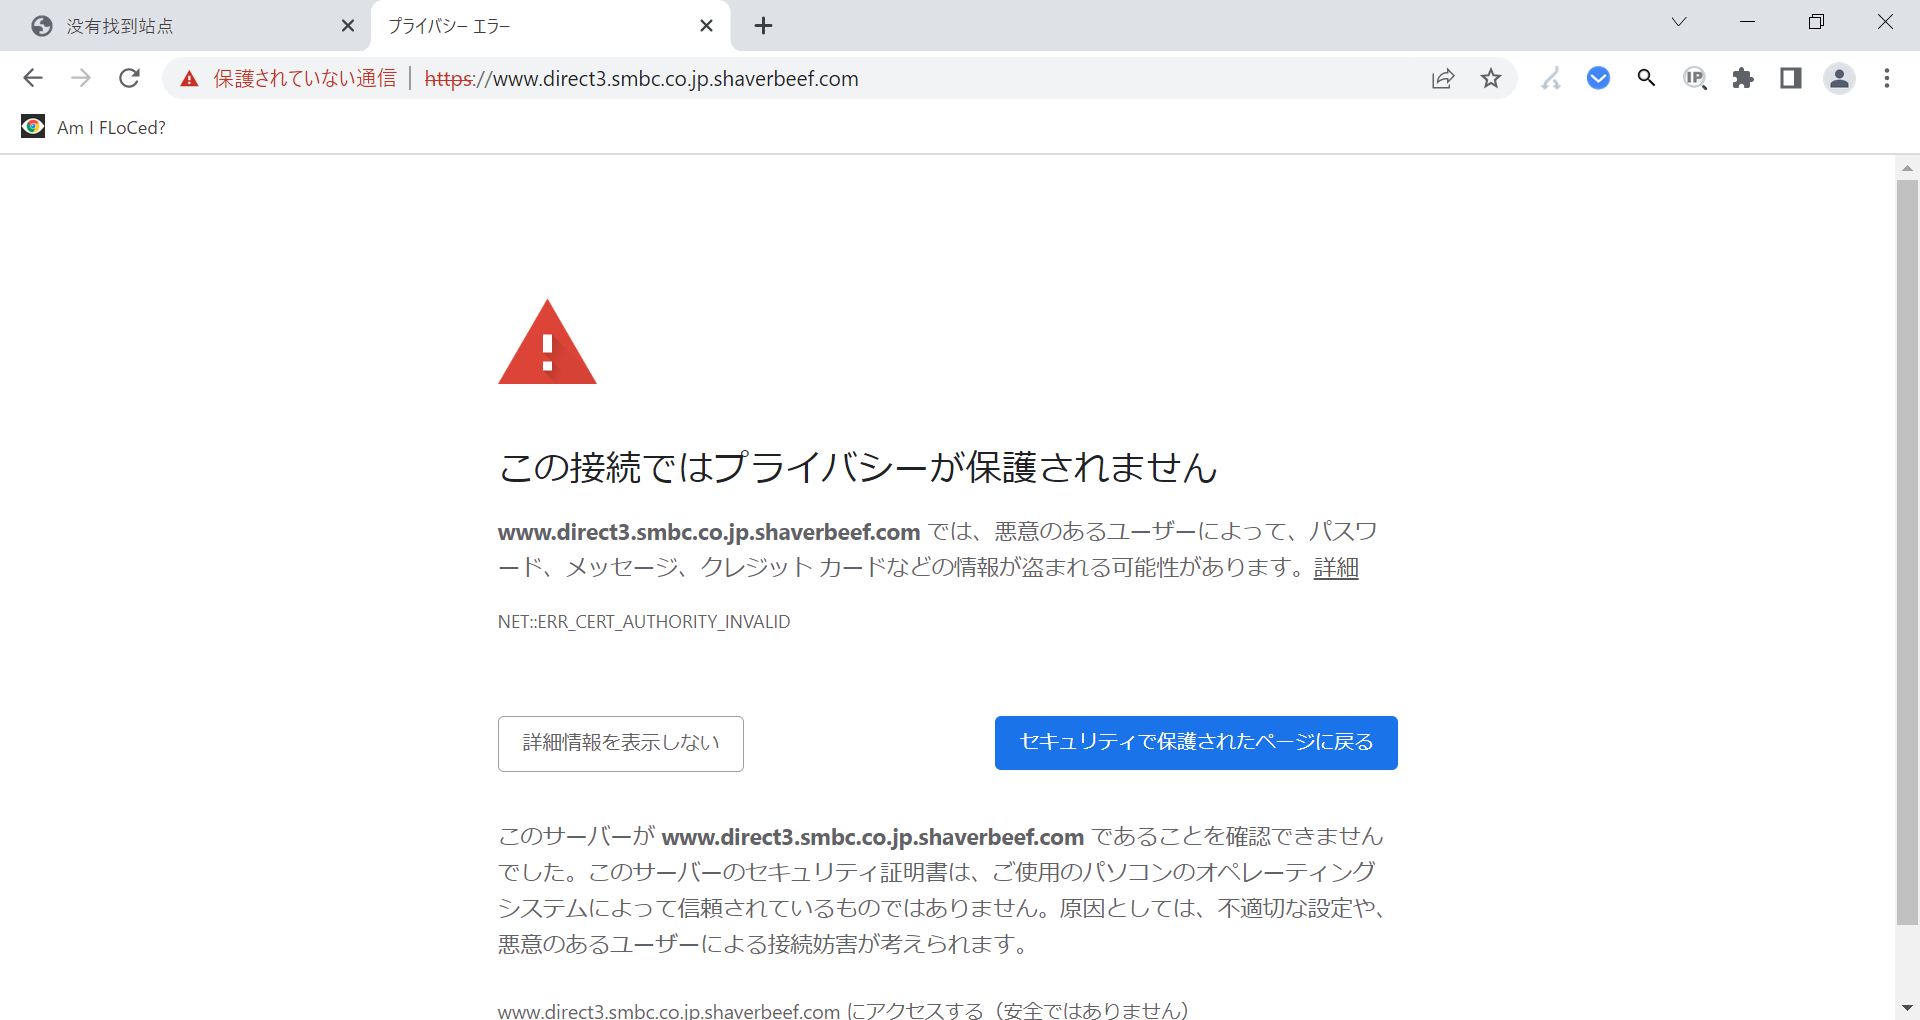Open the IP lookup extension icon

pos(1695,78)
